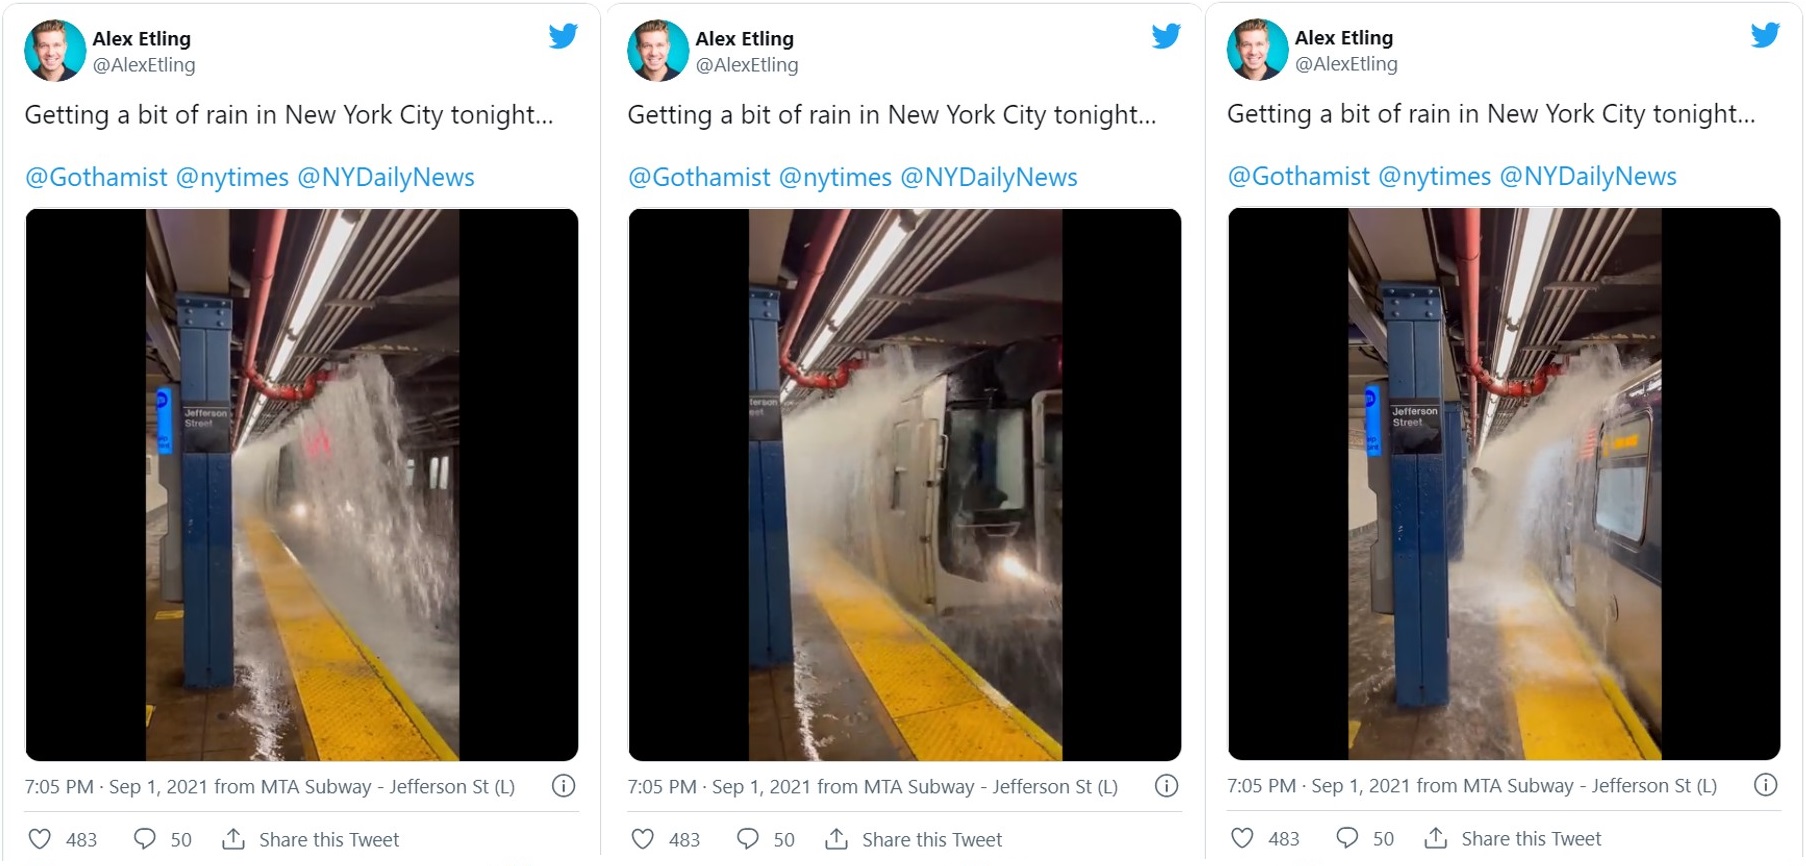
Task: Like the middle tweet using the heart
Action: point(643,839)
